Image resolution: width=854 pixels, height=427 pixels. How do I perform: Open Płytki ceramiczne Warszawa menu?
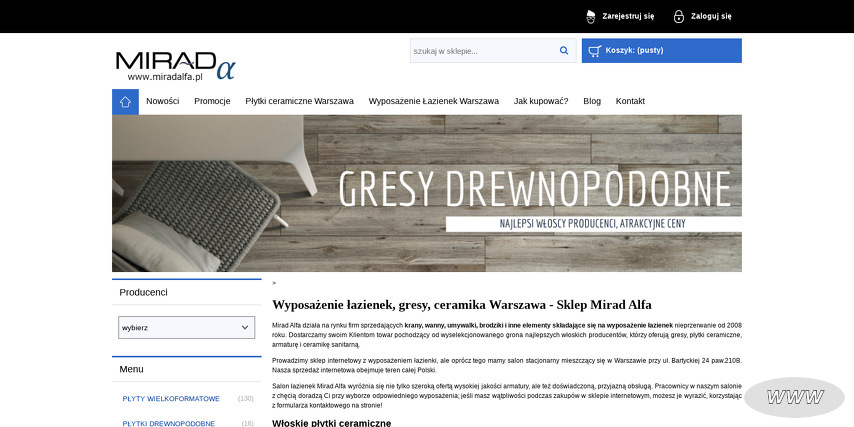300,101
